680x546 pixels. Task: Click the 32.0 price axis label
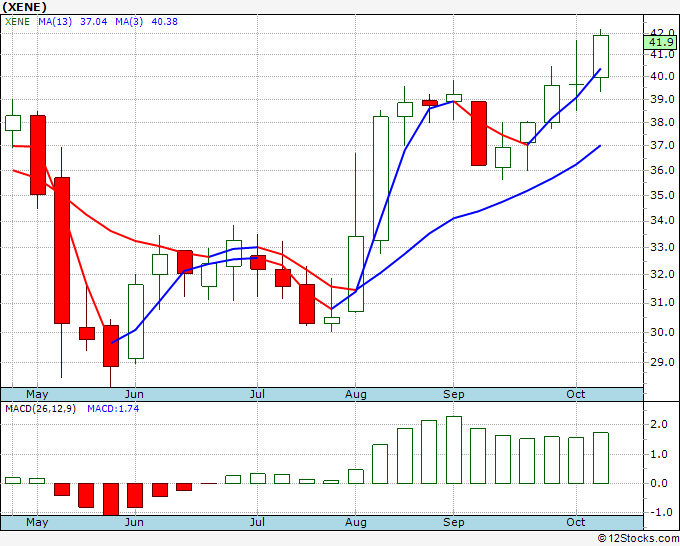click(663, 274)
